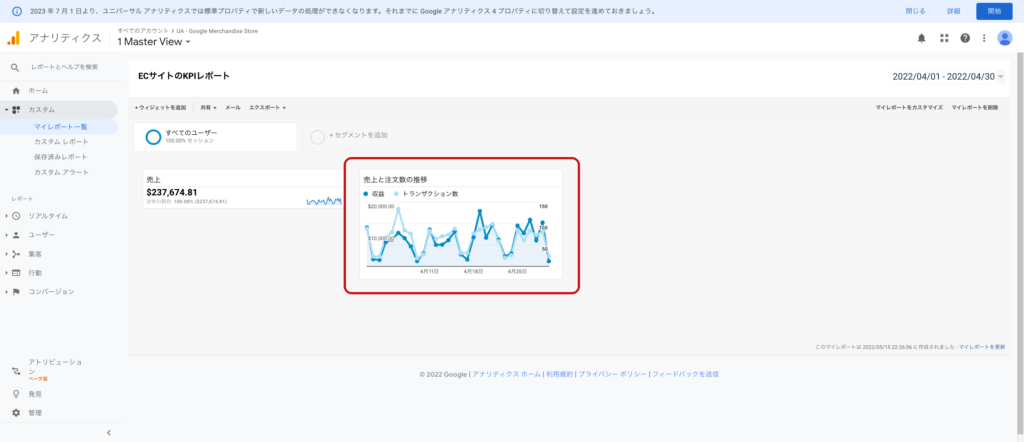Collapse the カスタム section
The height and width of the screenshot is (442, 1024).
pyautogui.click(x=7, y=110)
